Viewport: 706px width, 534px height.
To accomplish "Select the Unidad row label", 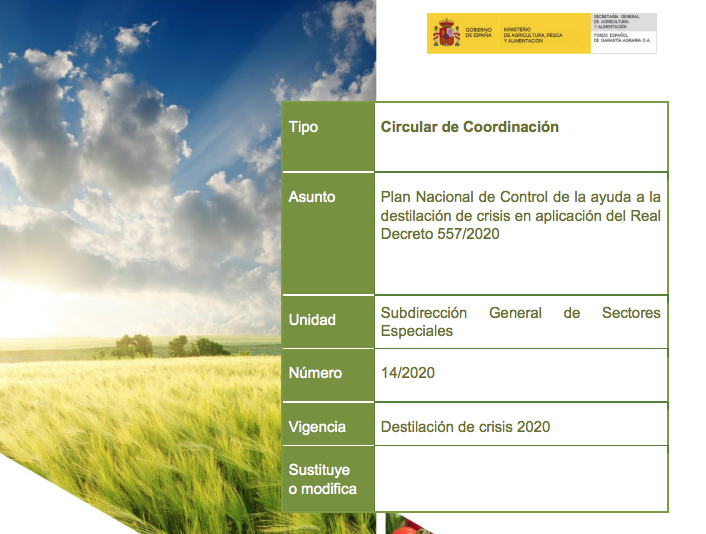I will 312,321.
